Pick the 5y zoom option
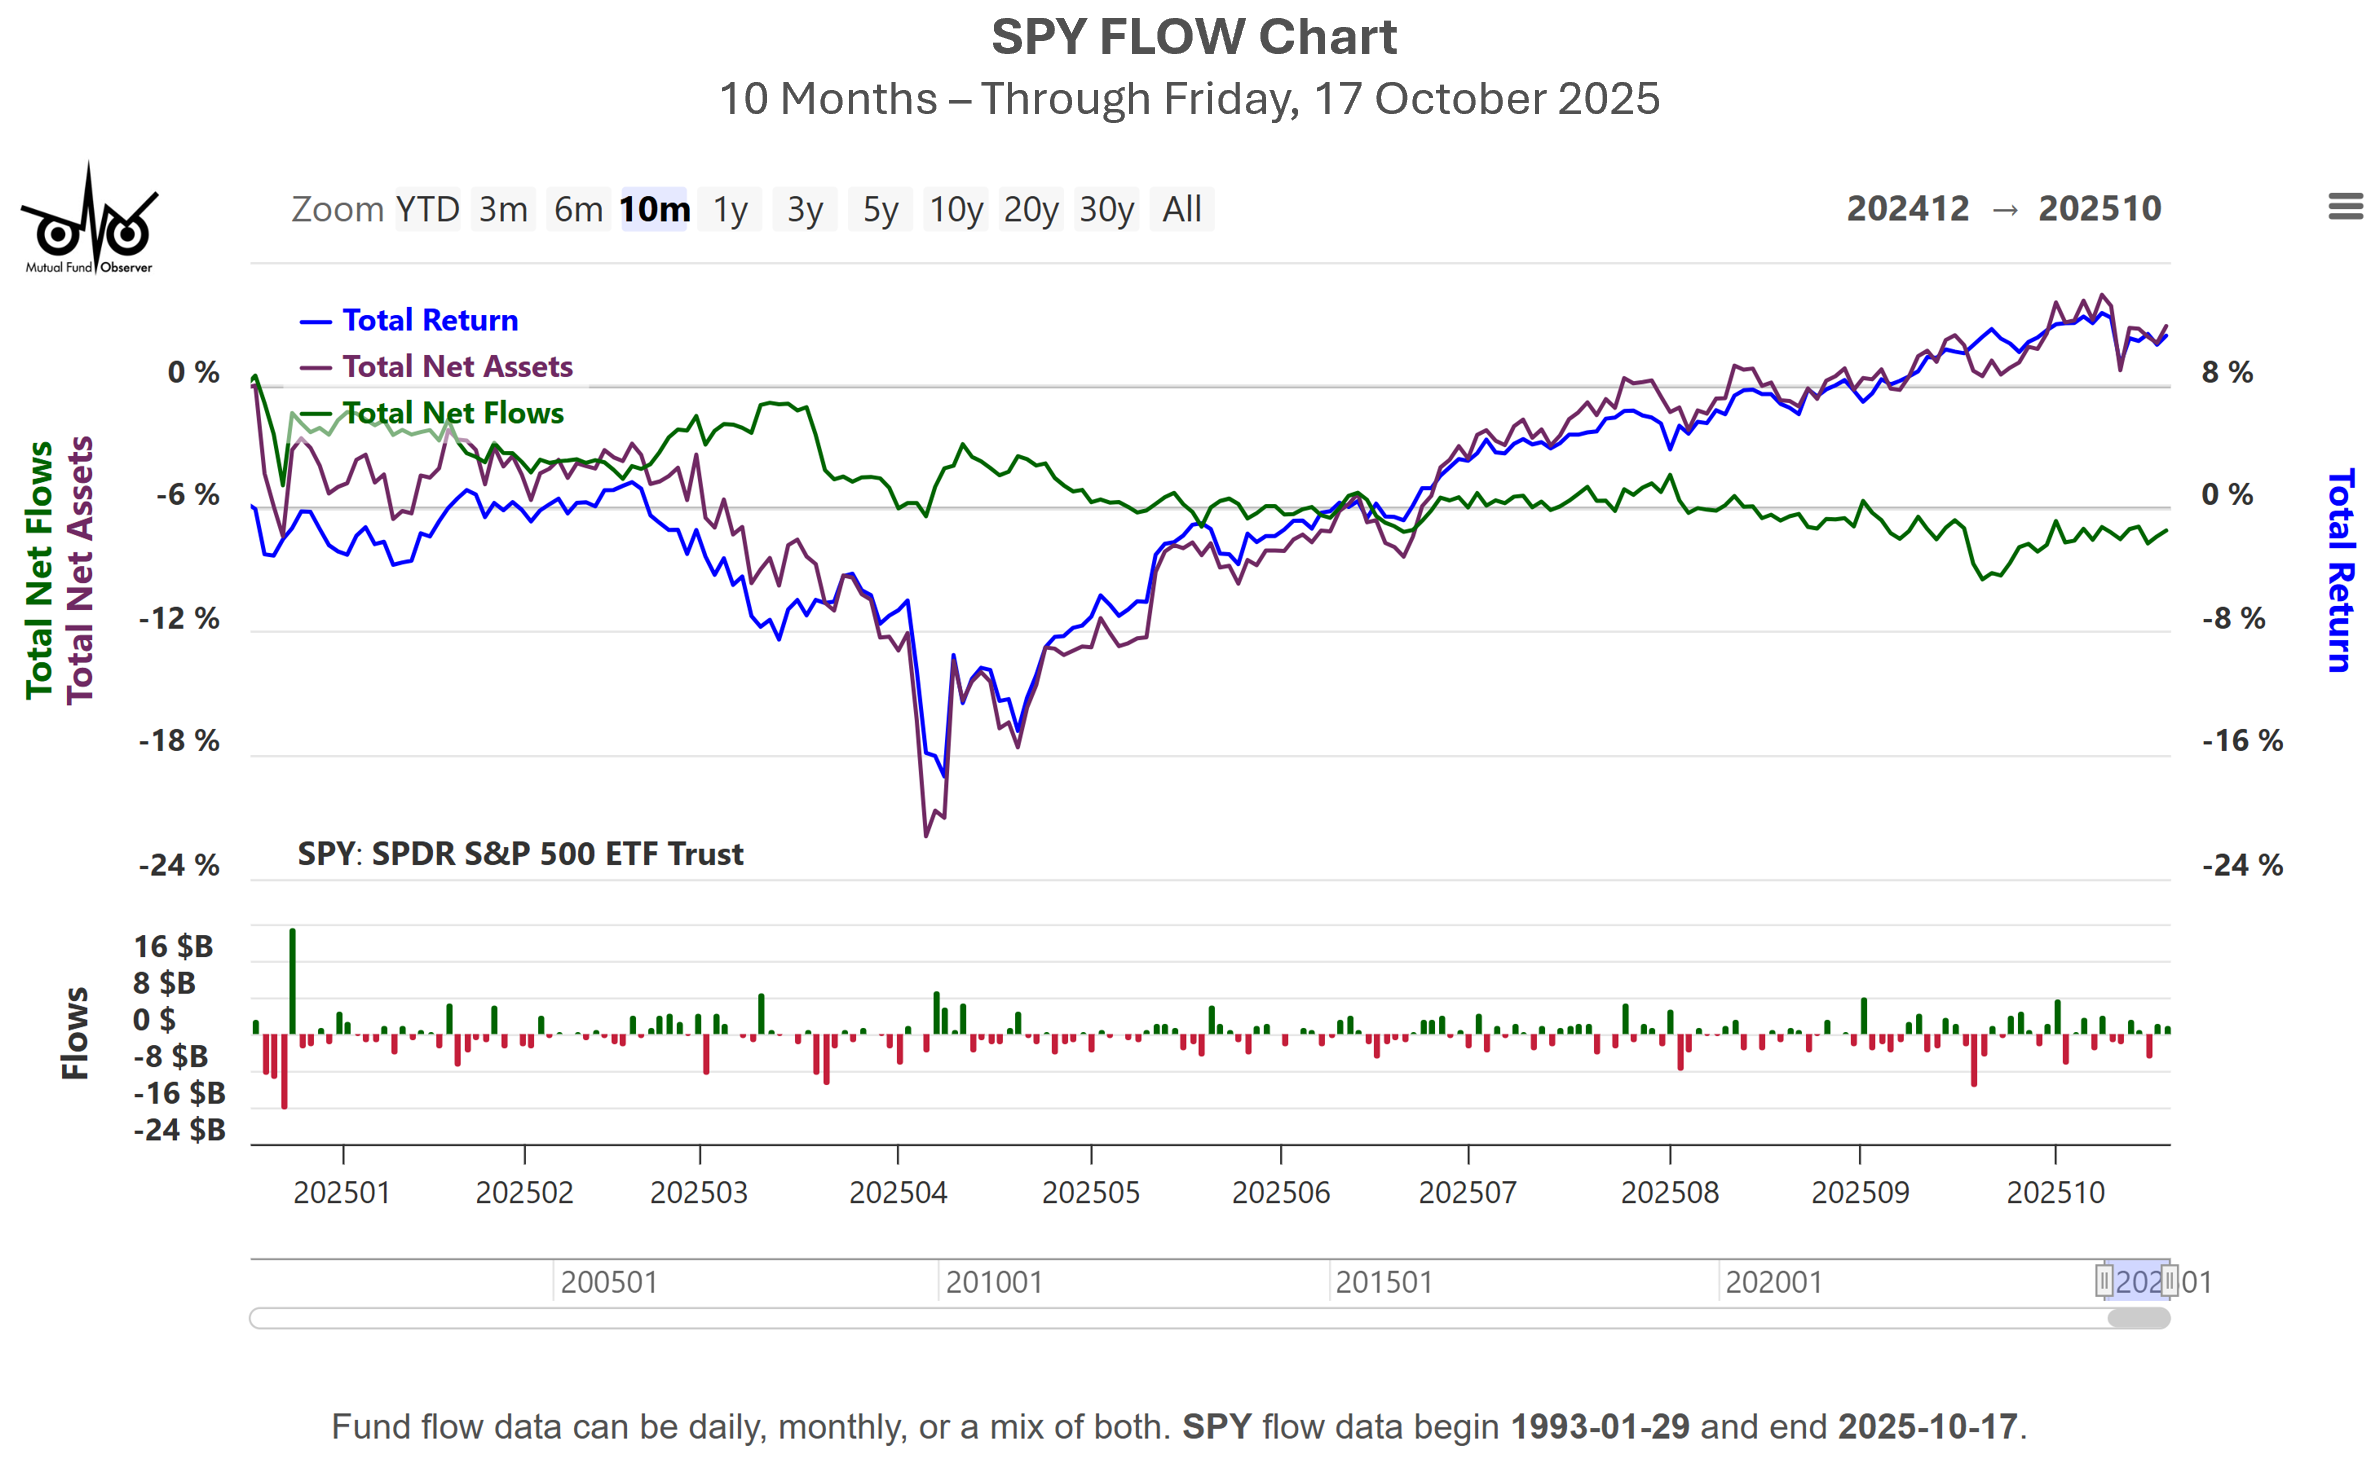2378x1463 pixels. pos(880,209)
